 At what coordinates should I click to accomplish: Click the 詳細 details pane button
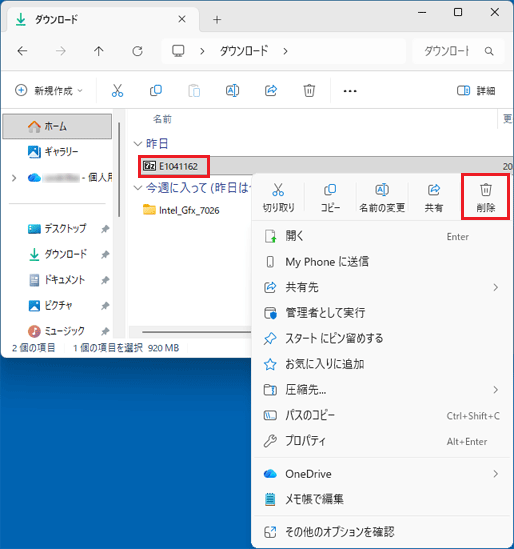476,91
